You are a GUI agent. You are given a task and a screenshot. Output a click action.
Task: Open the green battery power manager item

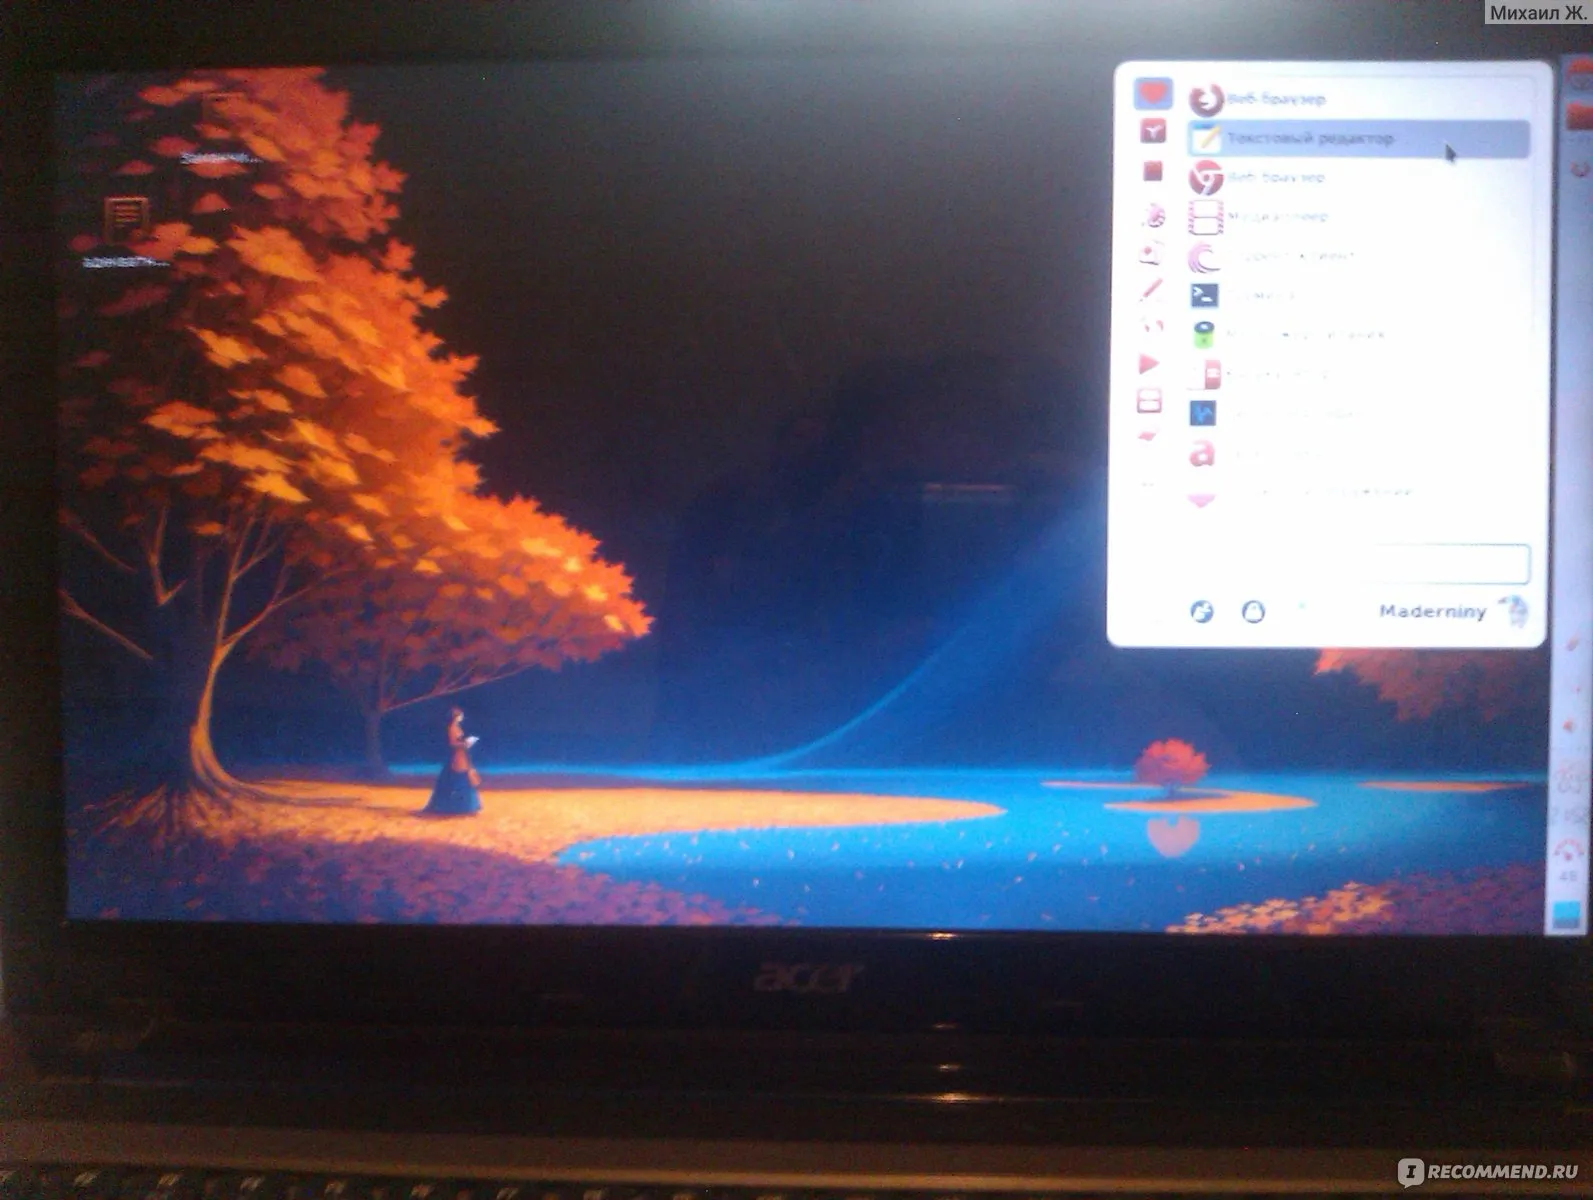[x=1356, y=335]
